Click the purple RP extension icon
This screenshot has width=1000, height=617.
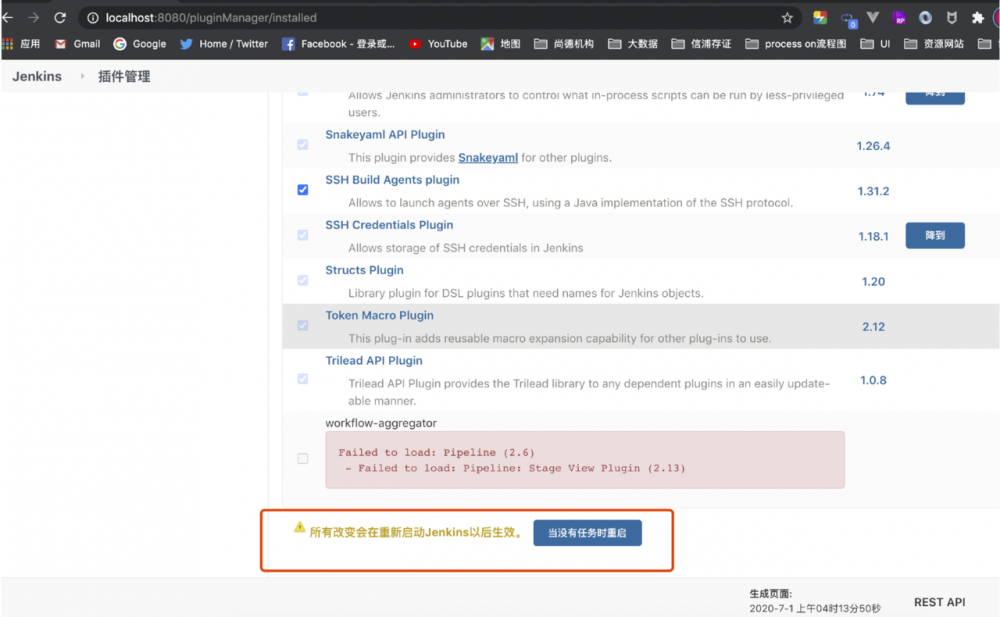point(899,17)
